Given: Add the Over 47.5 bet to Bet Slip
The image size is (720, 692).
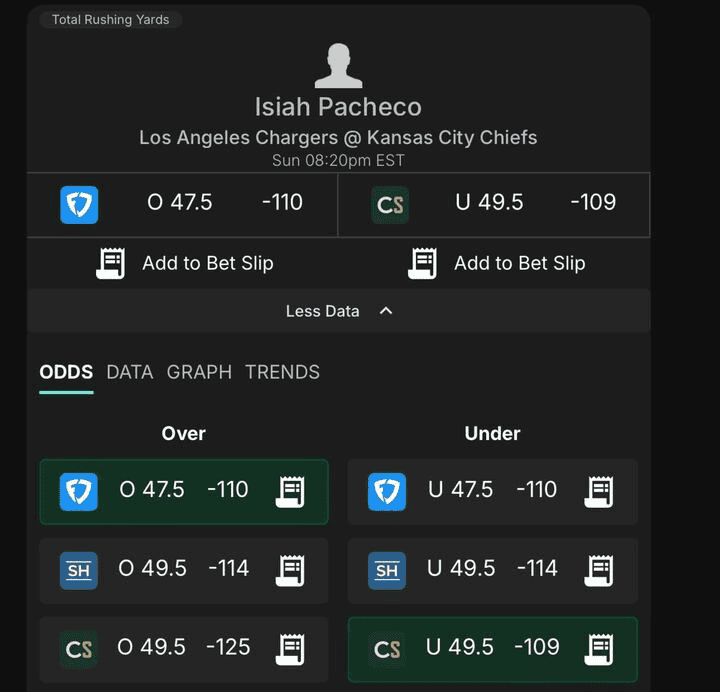Looking at the screenshot, I should pyautogui.click(x=185, y=263).
